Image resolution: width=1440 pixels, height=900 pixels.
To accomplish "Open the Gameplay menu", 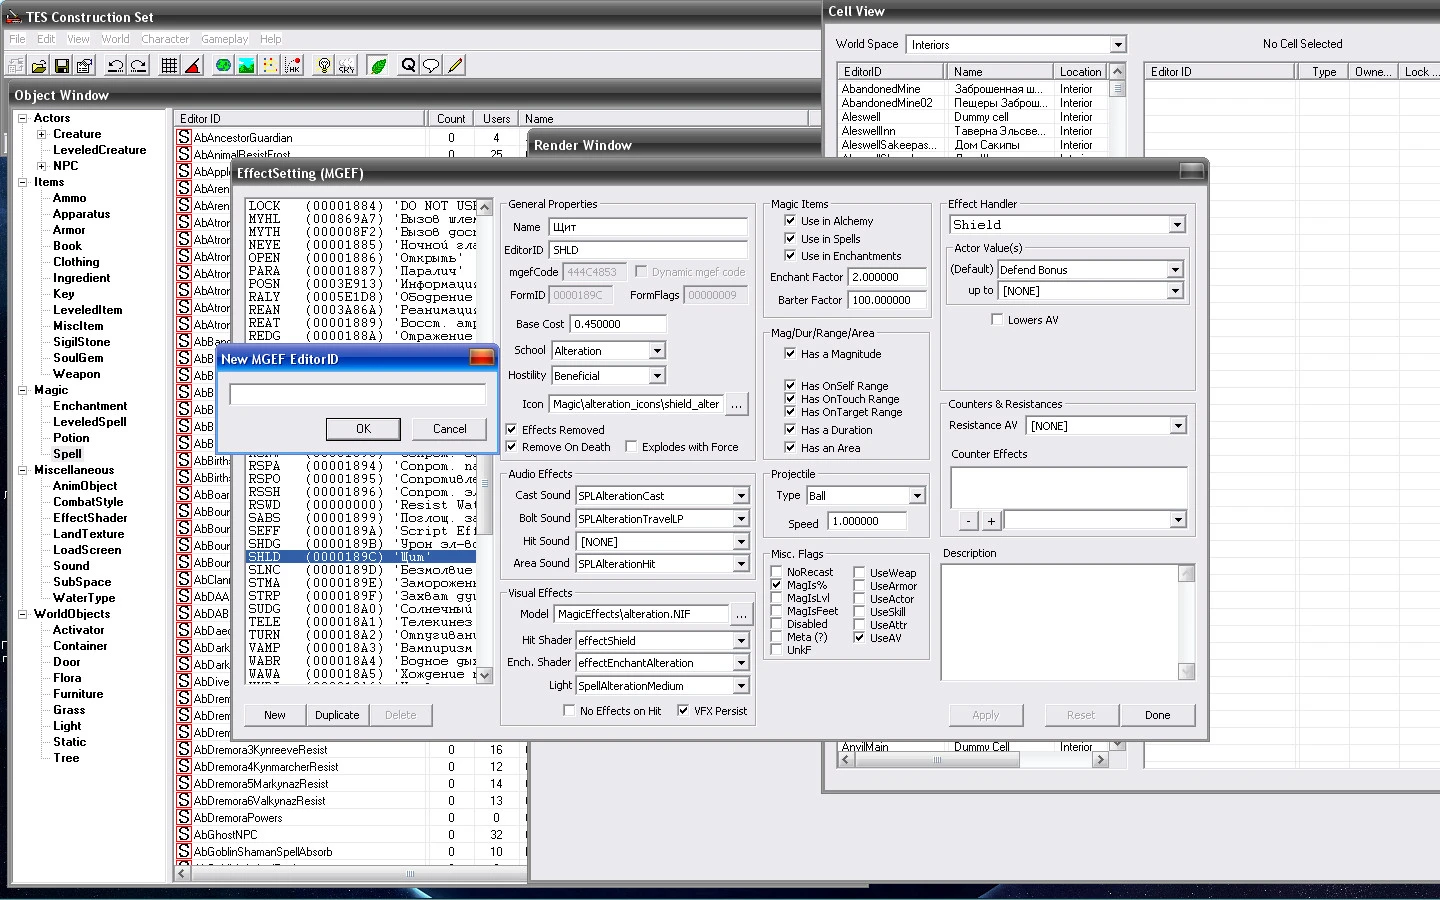I will click(224, 39).
